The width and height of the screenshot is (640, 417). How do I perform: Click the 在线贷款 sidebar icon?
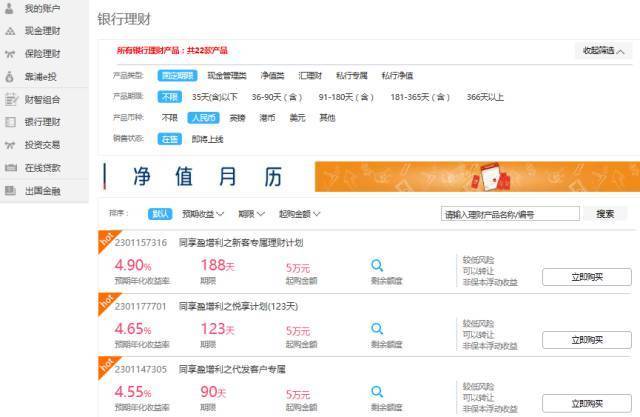(x=10, y=168)
